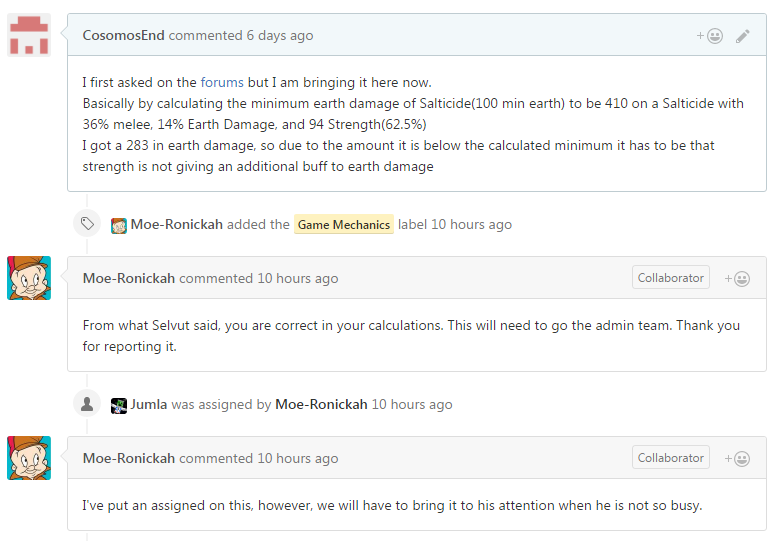Viewport: 774px width, 541px height.
Task: Click '10 hours ago' on label event
Action: (x=472, y=225)
